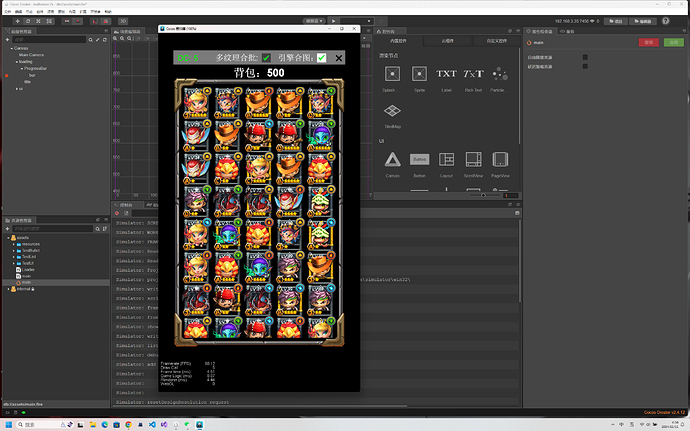
Task: Select the Rotate transform tool in toolbar
Action: (28, 21)
